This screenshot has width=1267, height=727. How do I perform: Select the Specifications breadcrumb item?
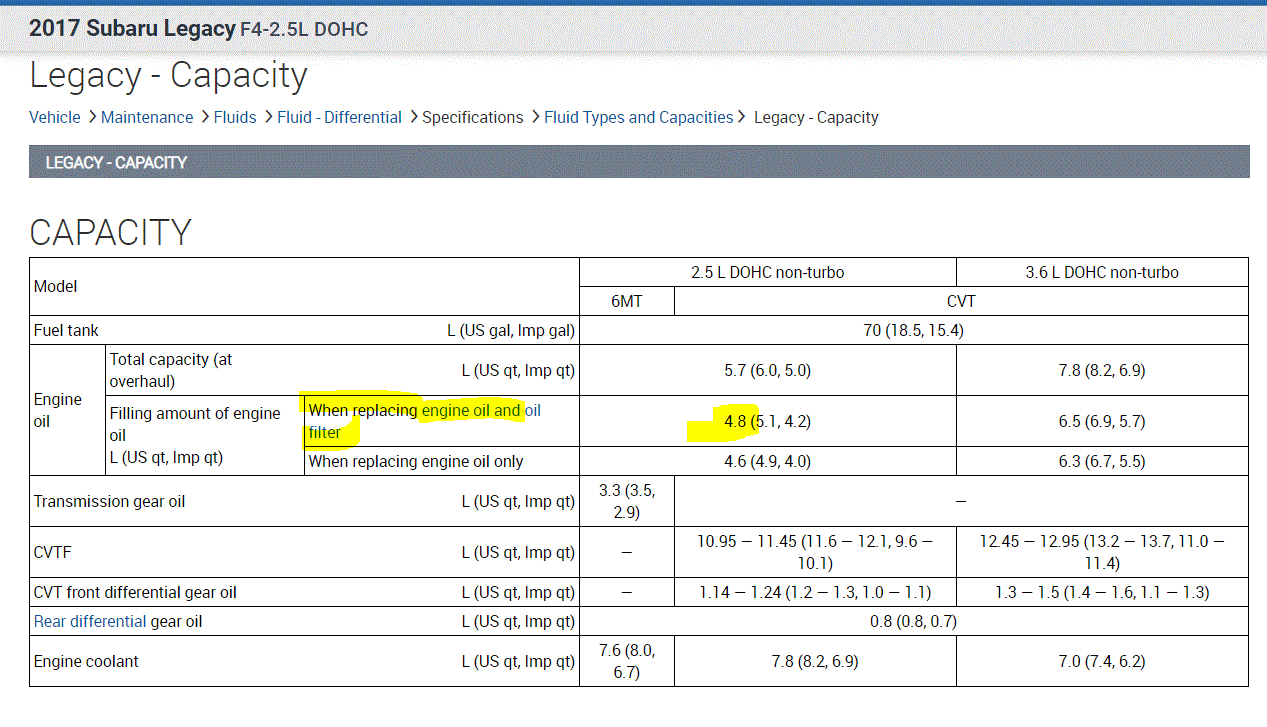(472, 117)
